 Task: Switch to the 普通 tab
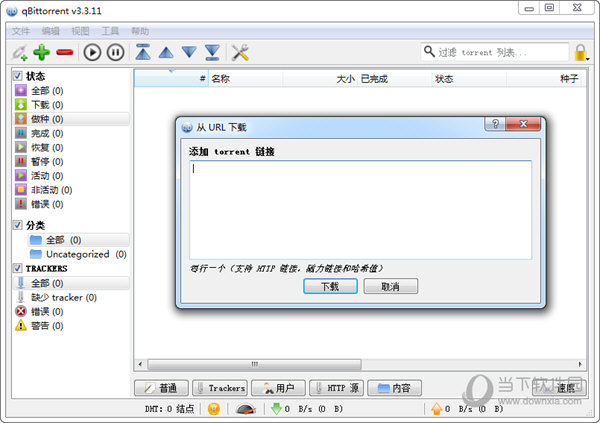point(161,388)
